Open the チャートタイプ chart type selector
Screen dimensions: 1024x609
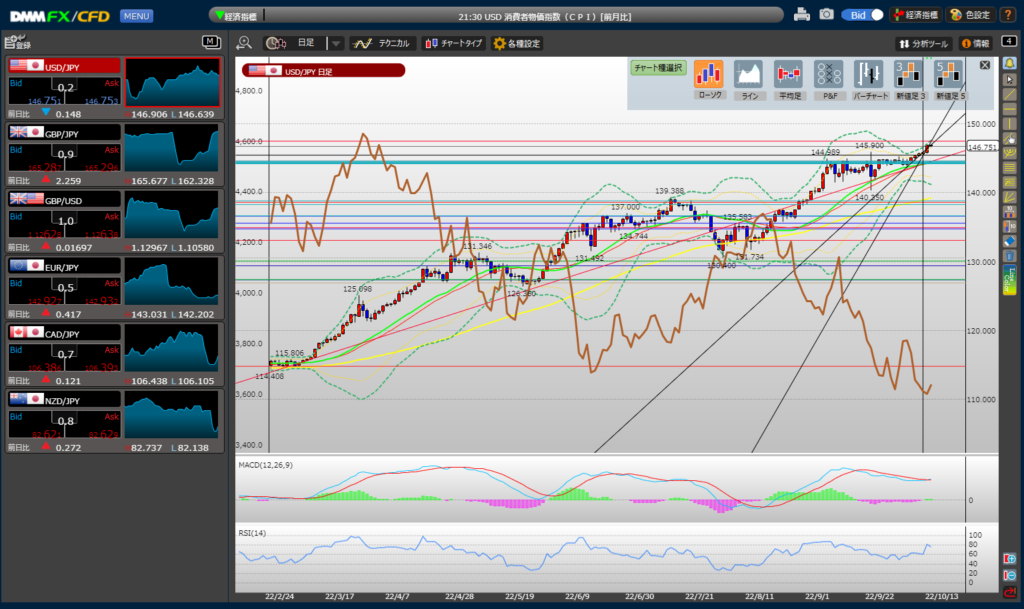coord(453,44)
